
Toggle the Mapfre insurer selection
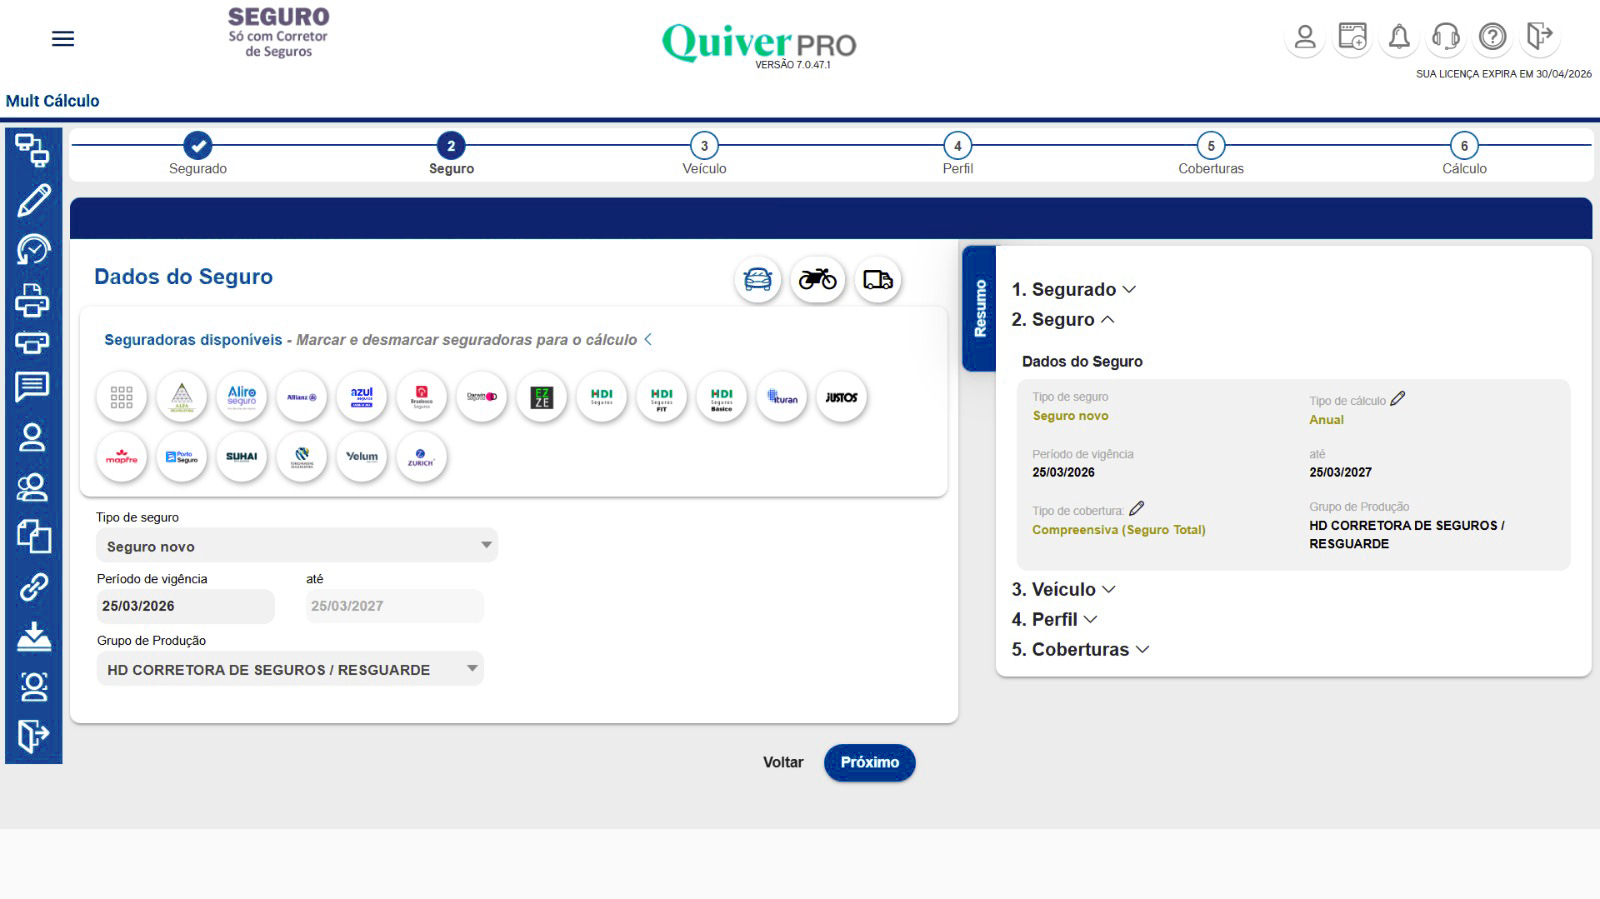tap(122, 457)
